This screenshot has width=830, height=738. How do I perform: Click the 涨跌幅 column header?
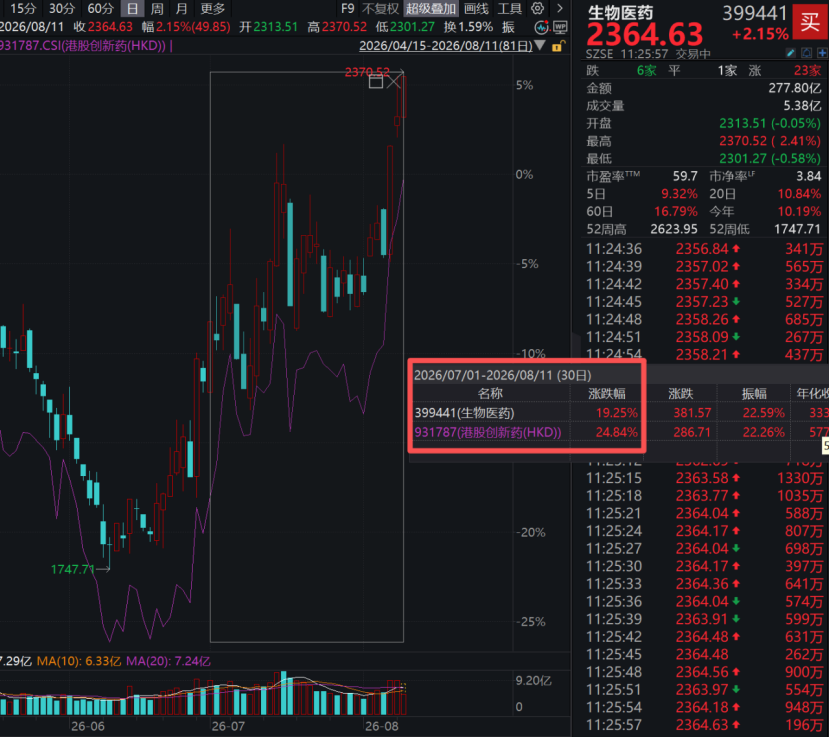click(x=607, y=393)
